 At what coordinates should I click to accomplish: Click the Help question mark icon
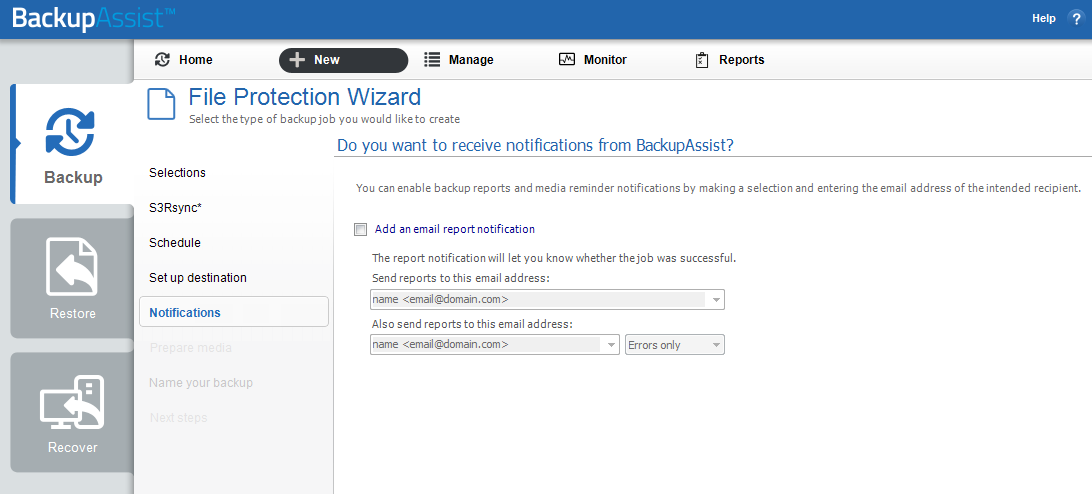(x=1077, y=20)
